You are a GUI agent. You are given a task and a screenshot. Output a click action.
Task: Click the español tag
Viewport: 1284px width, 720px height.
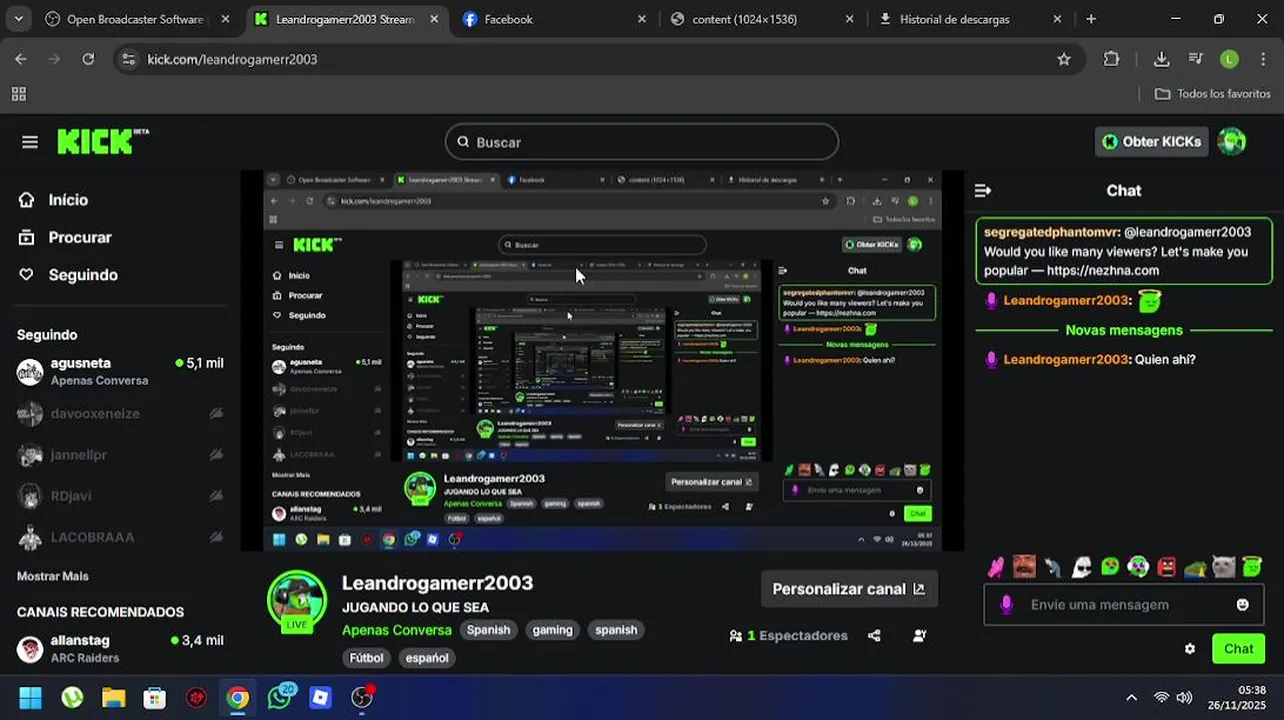click(427, 658)
